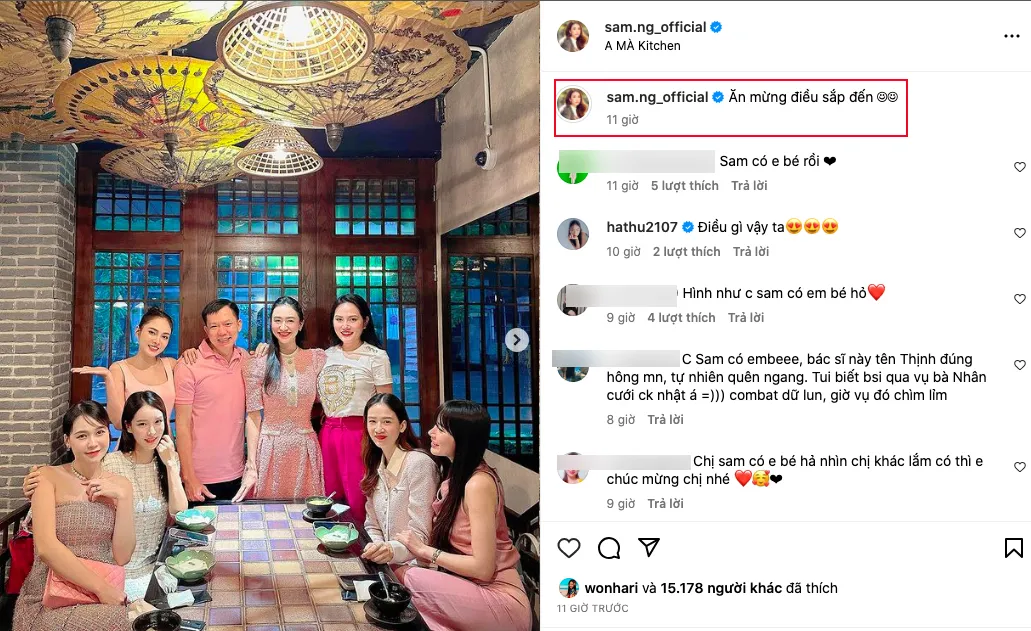Like the post with the heart icon
The height and width of the screenshot is (631, 1031).
[569, 548]
